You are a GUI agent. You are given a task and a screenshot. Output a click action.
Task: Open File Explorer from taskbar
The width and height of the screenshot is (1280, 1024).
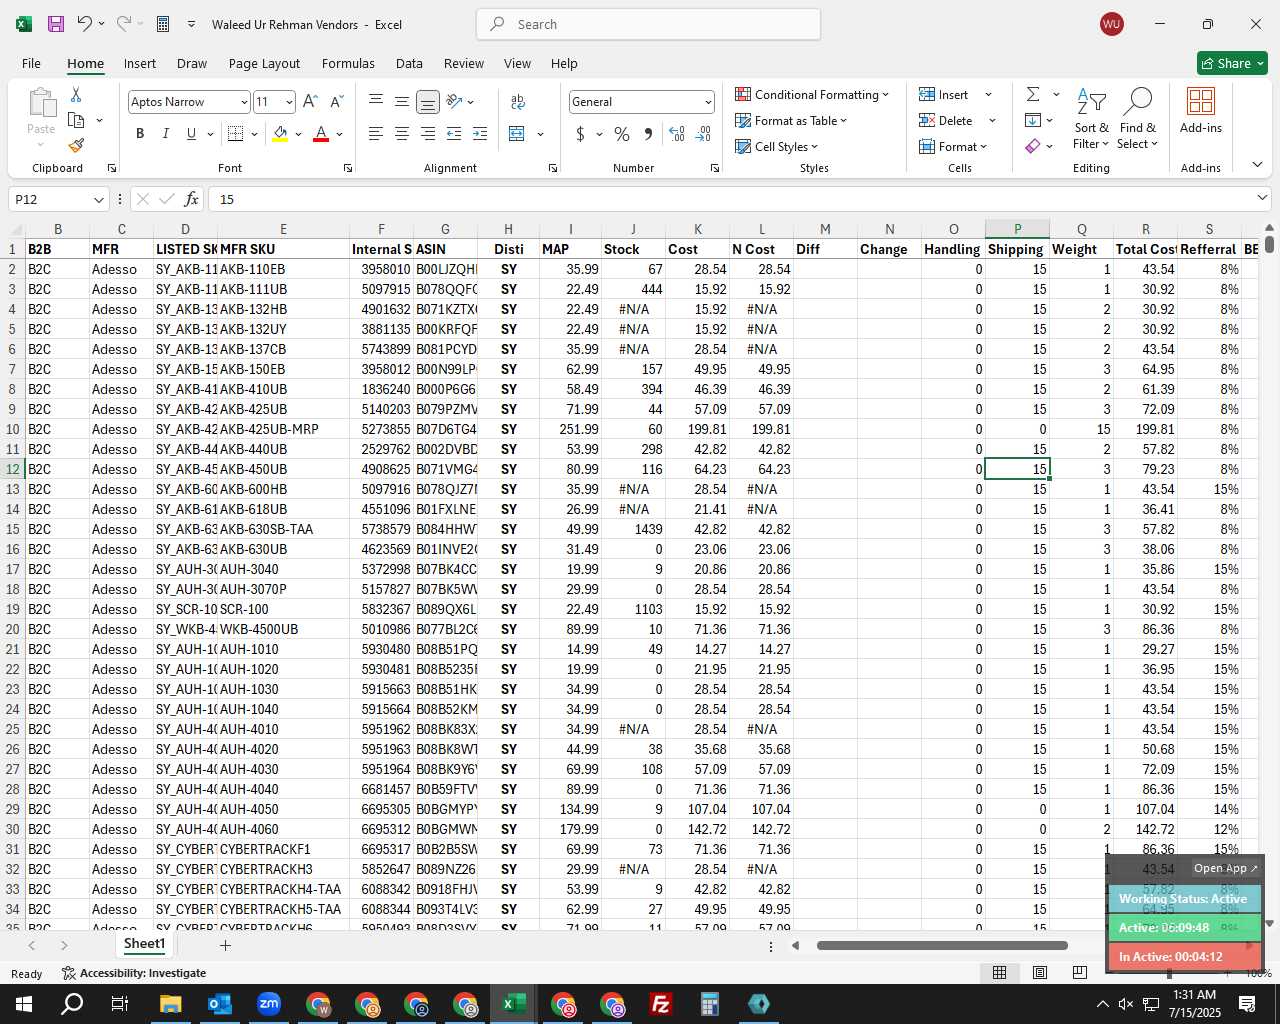[x=170, y=1004]
